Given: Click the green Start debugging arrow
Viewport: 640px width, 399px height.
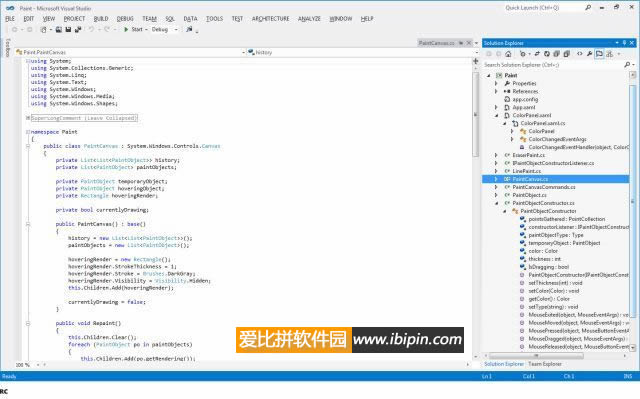Looking at the screenshot, I should click(126, 29).
